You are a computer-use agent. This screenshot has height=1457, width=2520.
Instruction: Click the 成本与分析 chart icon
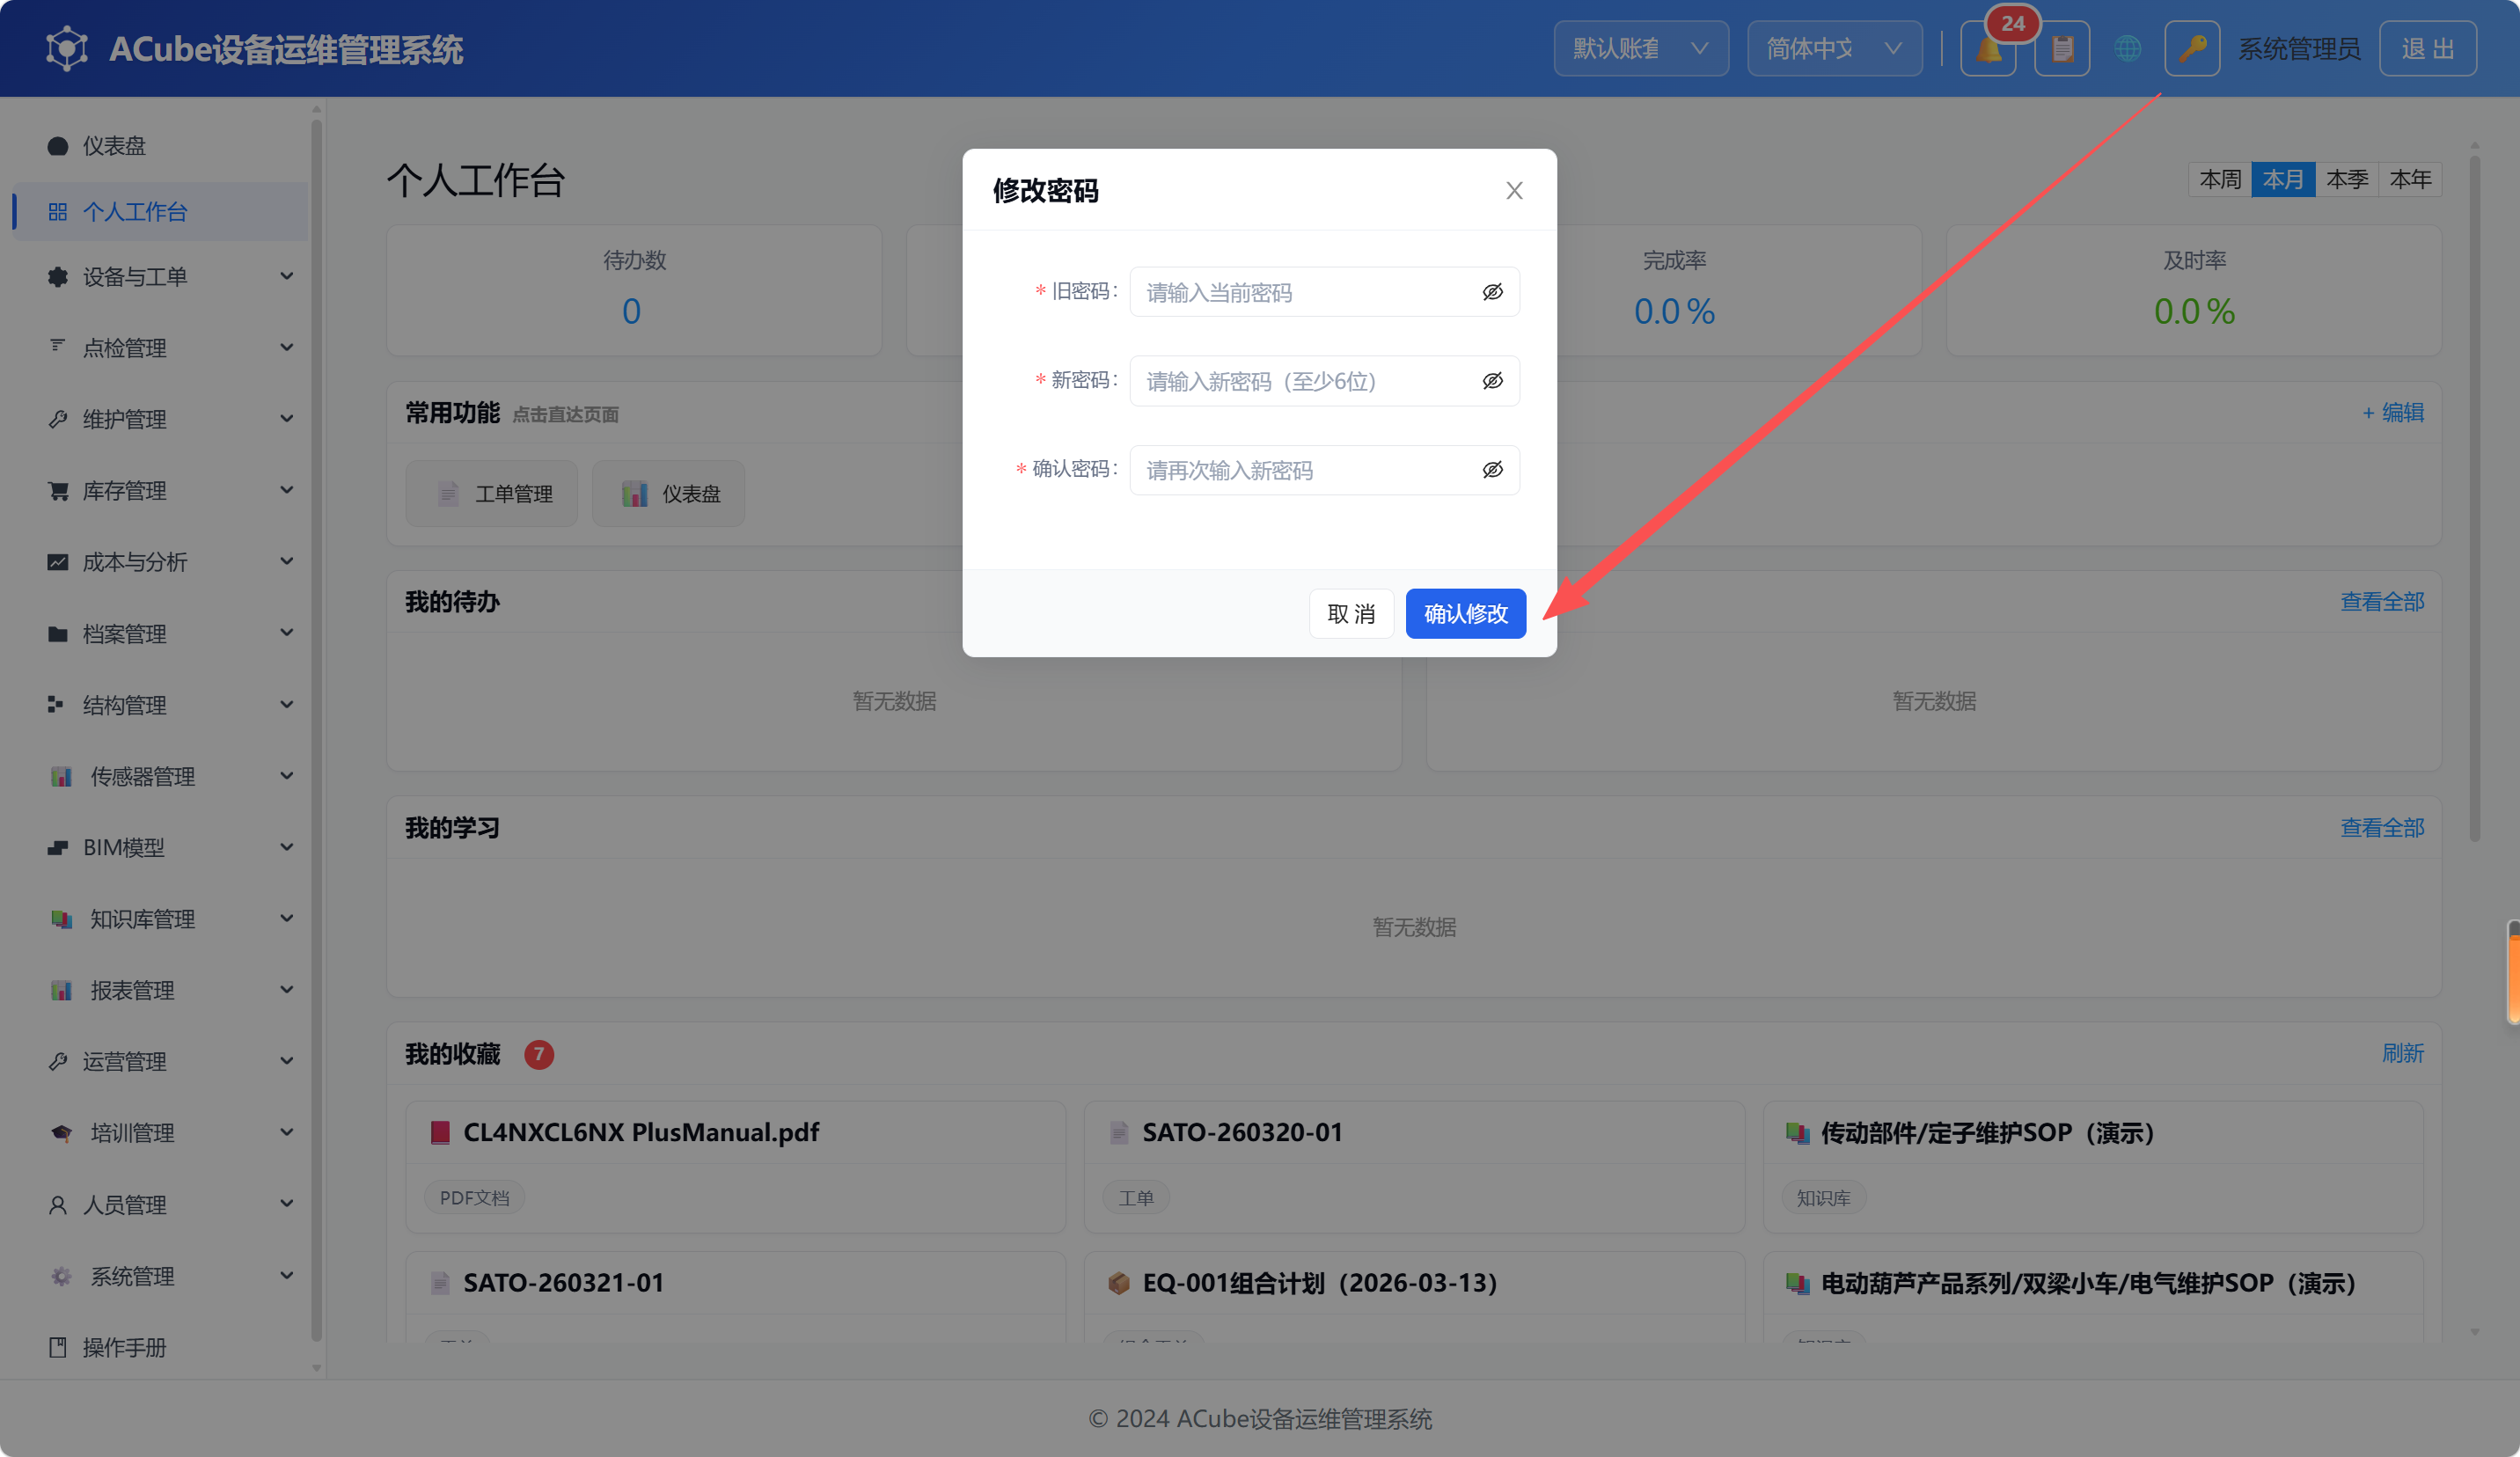[58, 562]
